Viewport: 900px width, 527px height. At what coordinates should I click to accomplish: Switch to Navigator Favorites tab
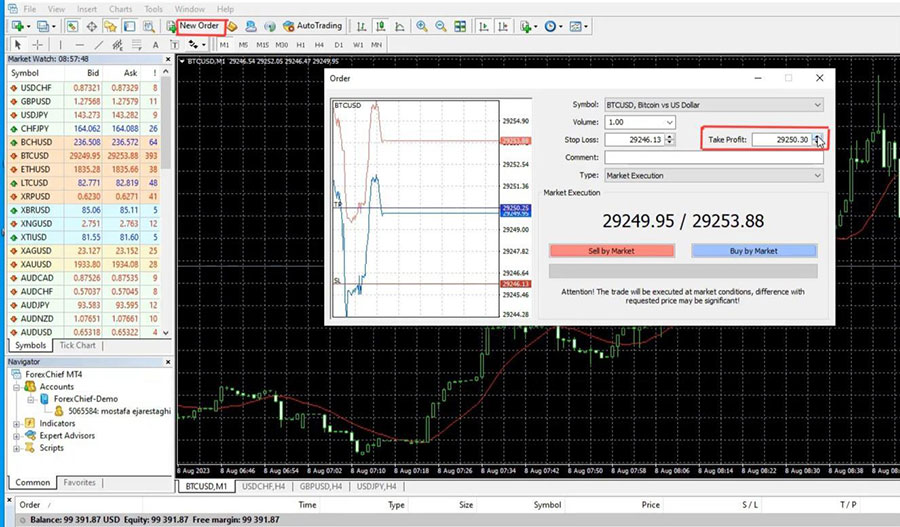point(79,482)
